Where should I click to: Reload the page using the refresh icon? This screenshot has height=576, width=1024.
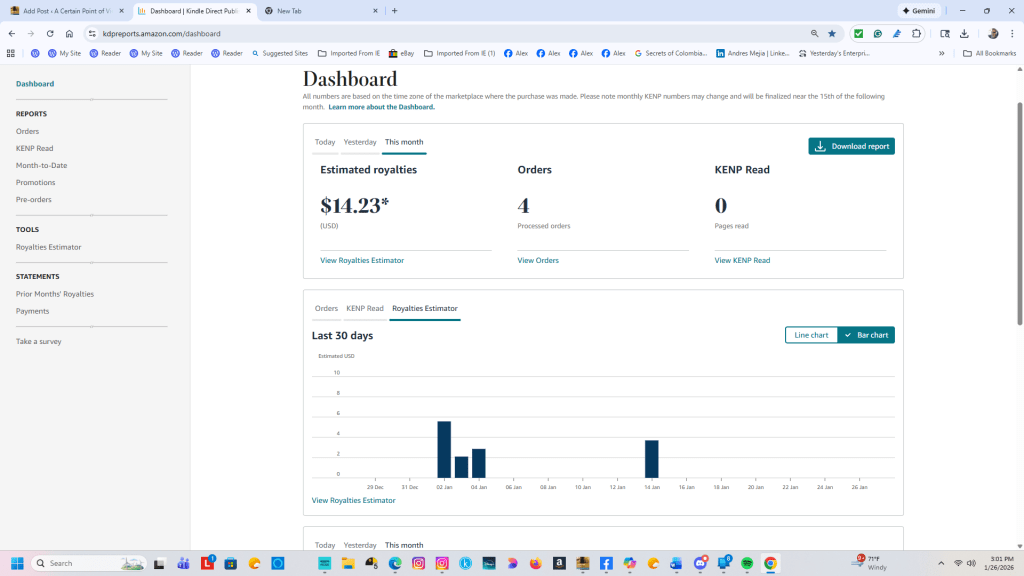tap(50, 33)
